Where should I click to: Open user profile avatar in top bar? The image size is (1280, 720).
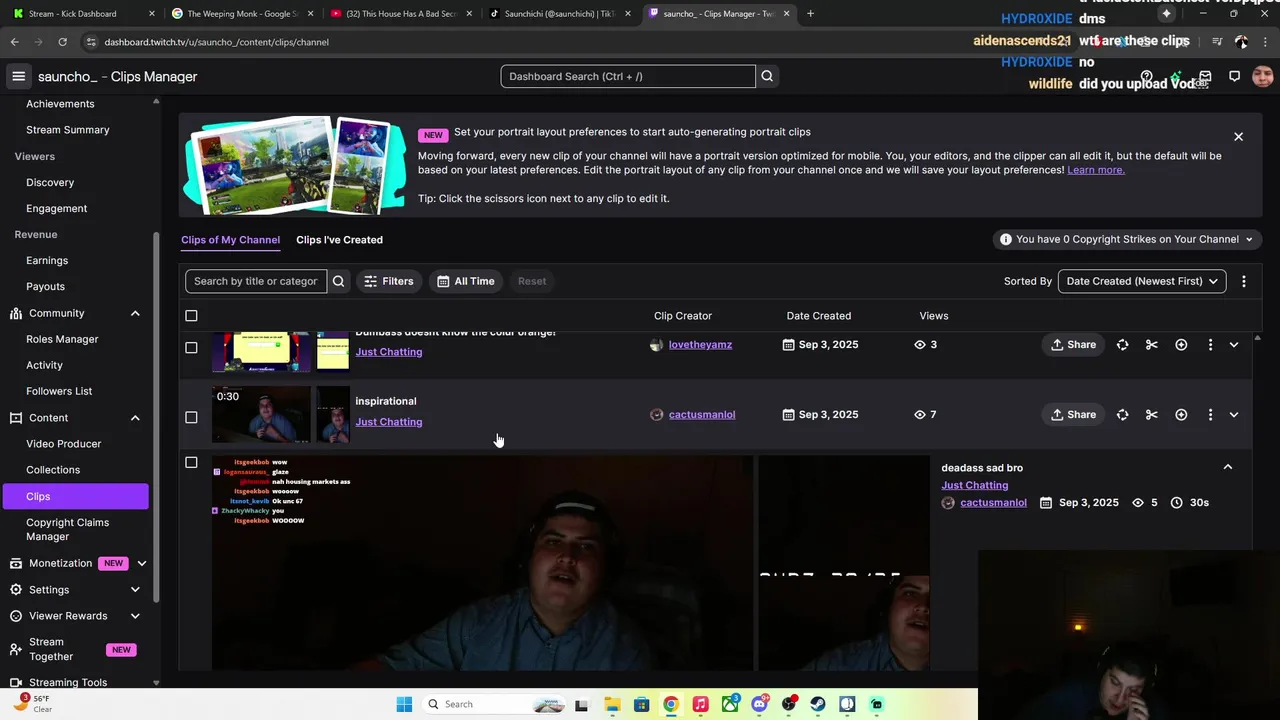click(1262, 76)
